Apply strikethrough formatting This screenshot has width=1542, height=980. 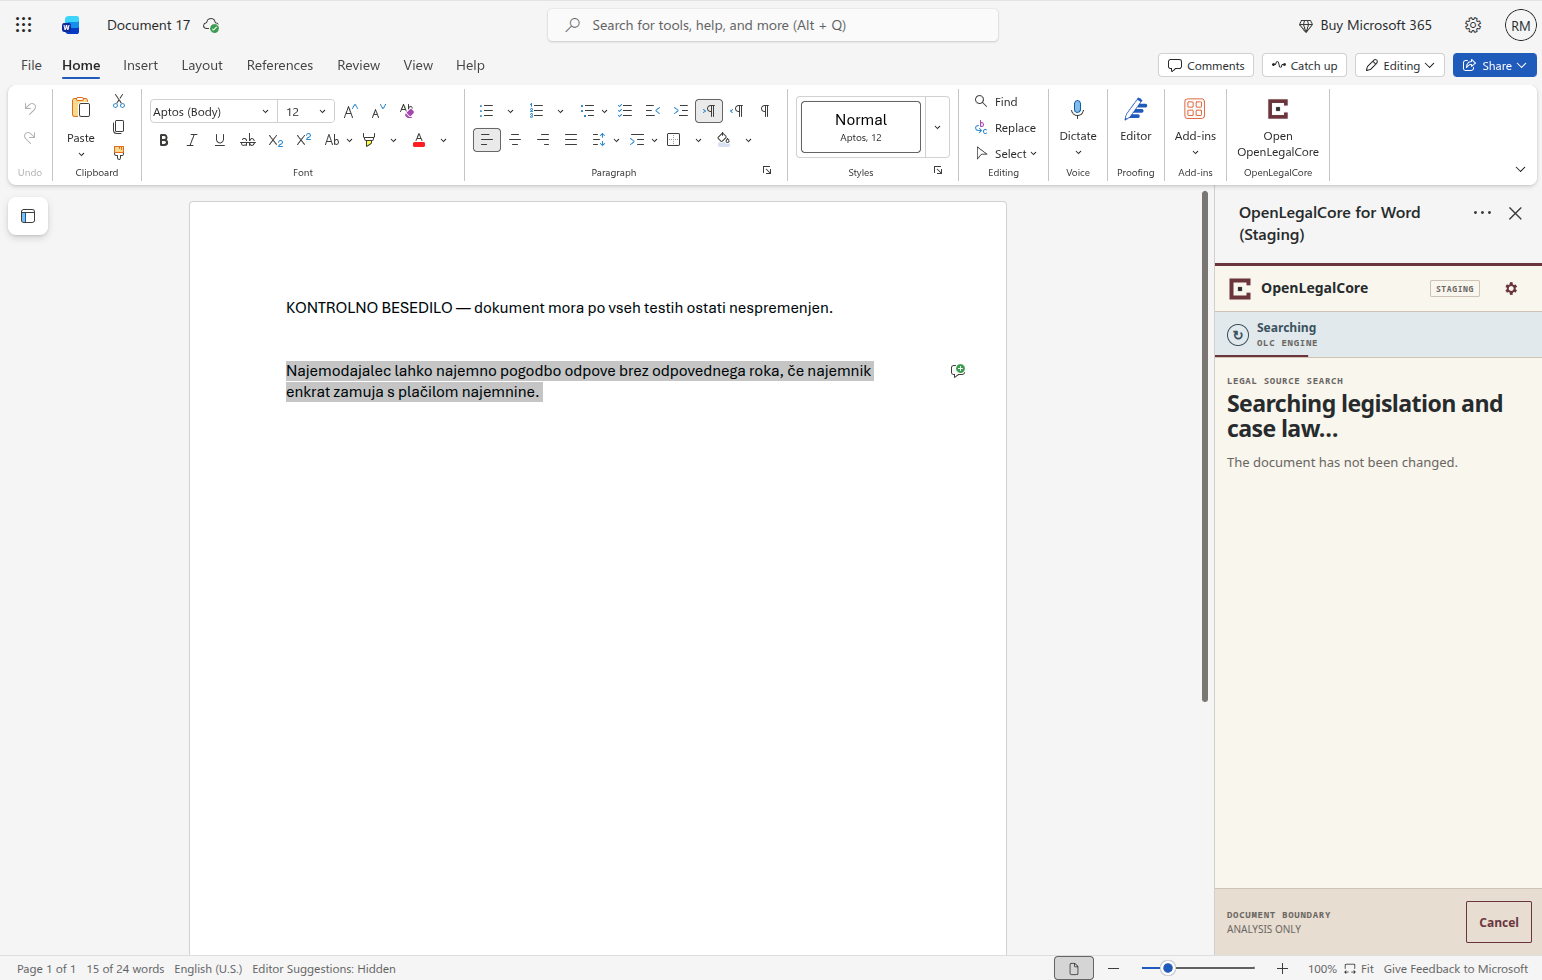[248, 140]
